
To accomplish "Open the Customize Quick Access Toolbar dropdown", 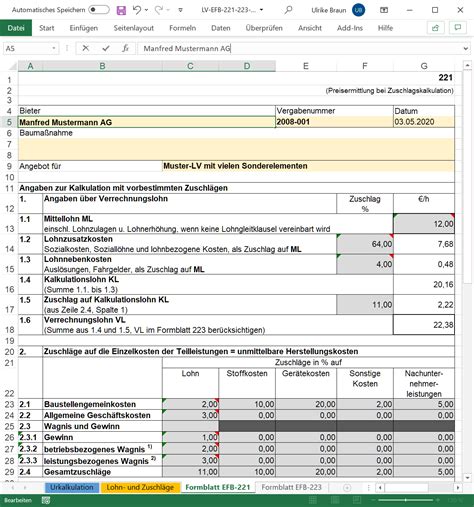I will click(180, 10).
